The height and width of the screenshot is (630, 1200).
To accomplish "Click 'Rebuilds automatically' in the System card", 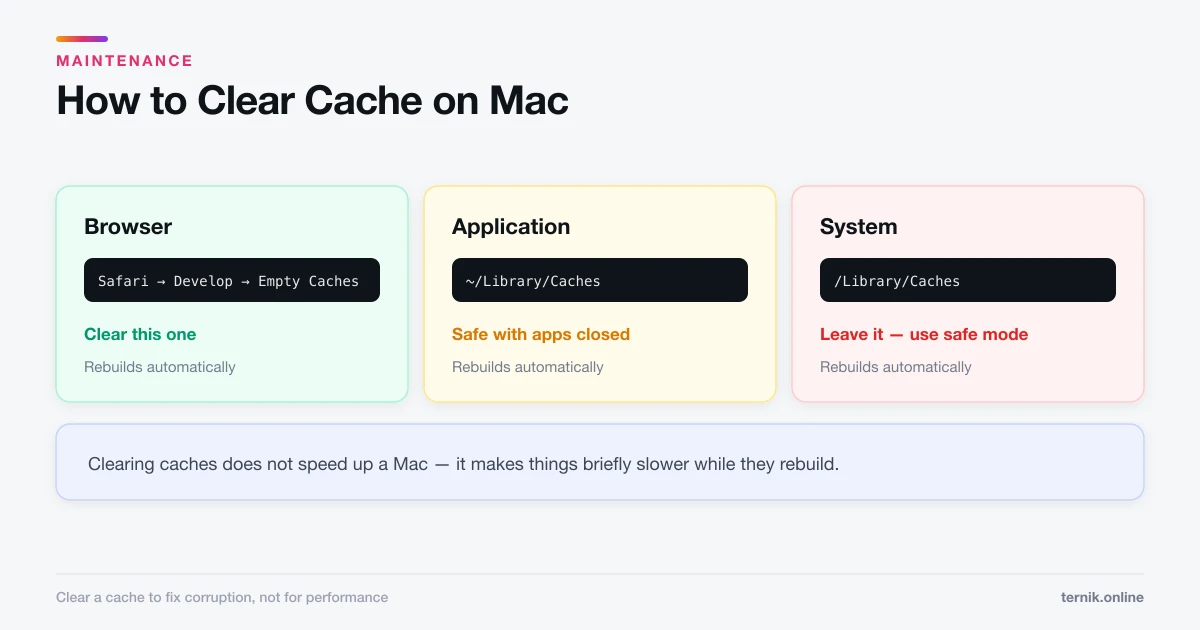I will [896, 367].
